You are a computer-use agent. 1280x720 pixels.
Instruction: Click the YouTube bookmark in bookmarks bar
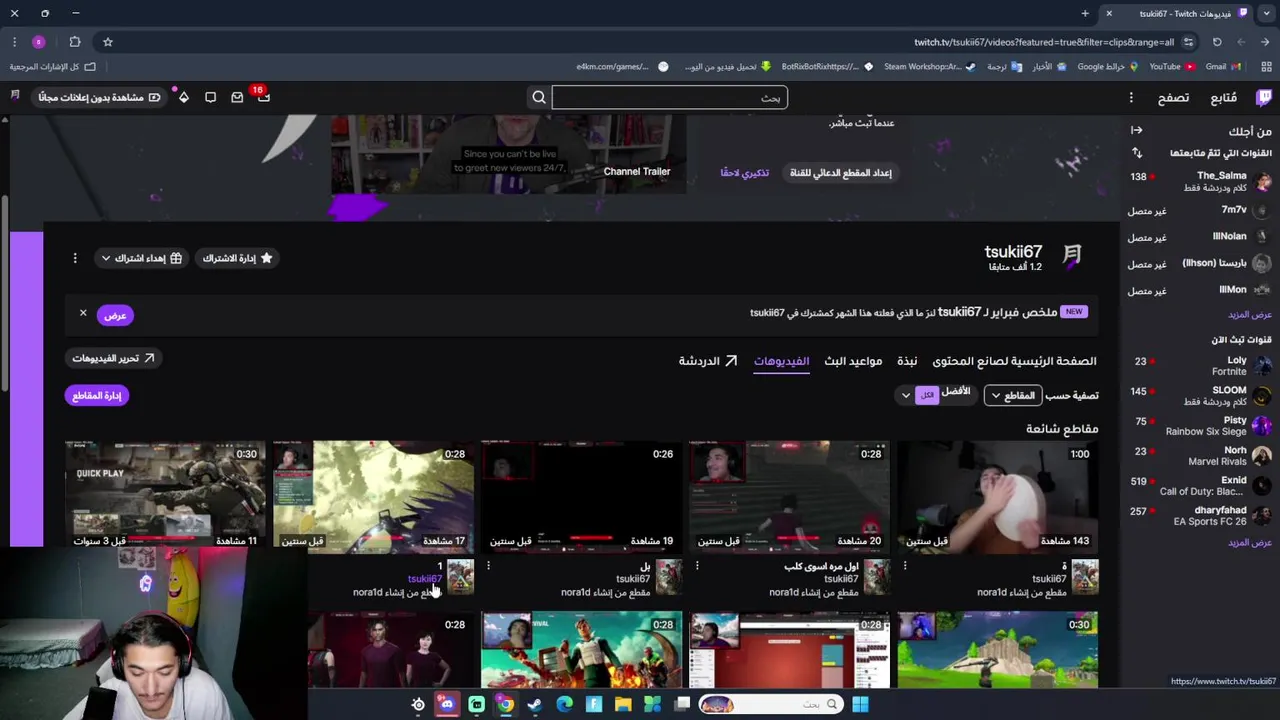pos(1172,67)
